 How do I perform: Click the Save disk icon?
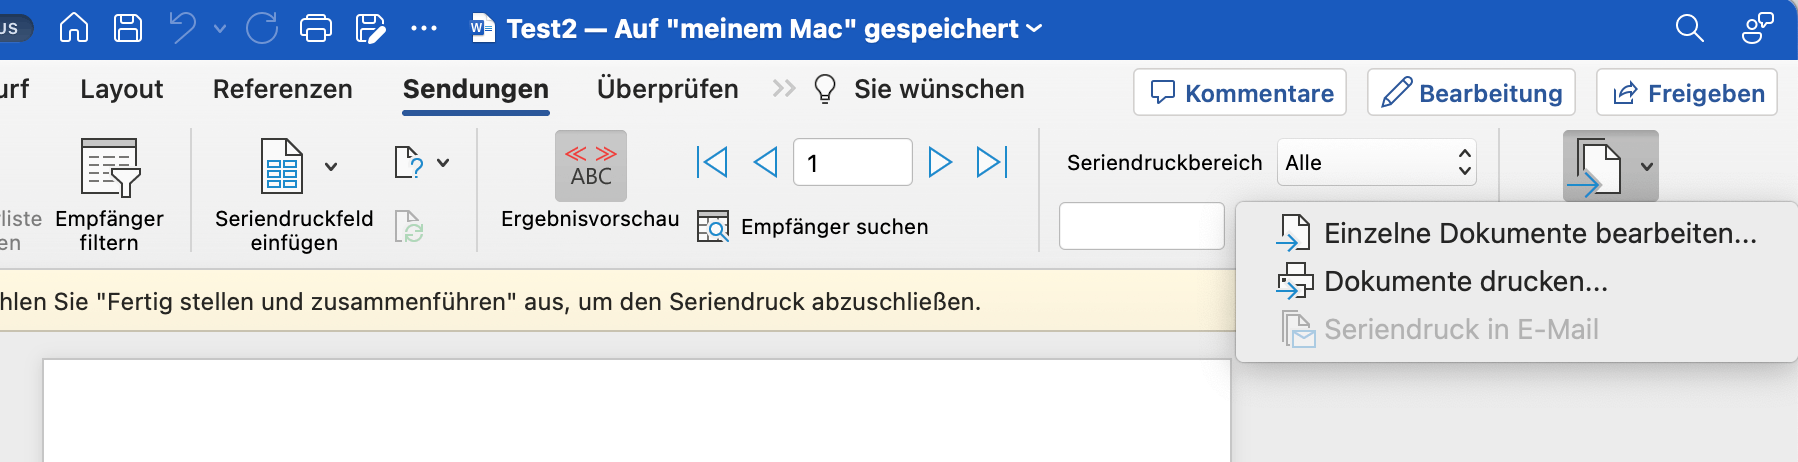click(x=128, y=28)
